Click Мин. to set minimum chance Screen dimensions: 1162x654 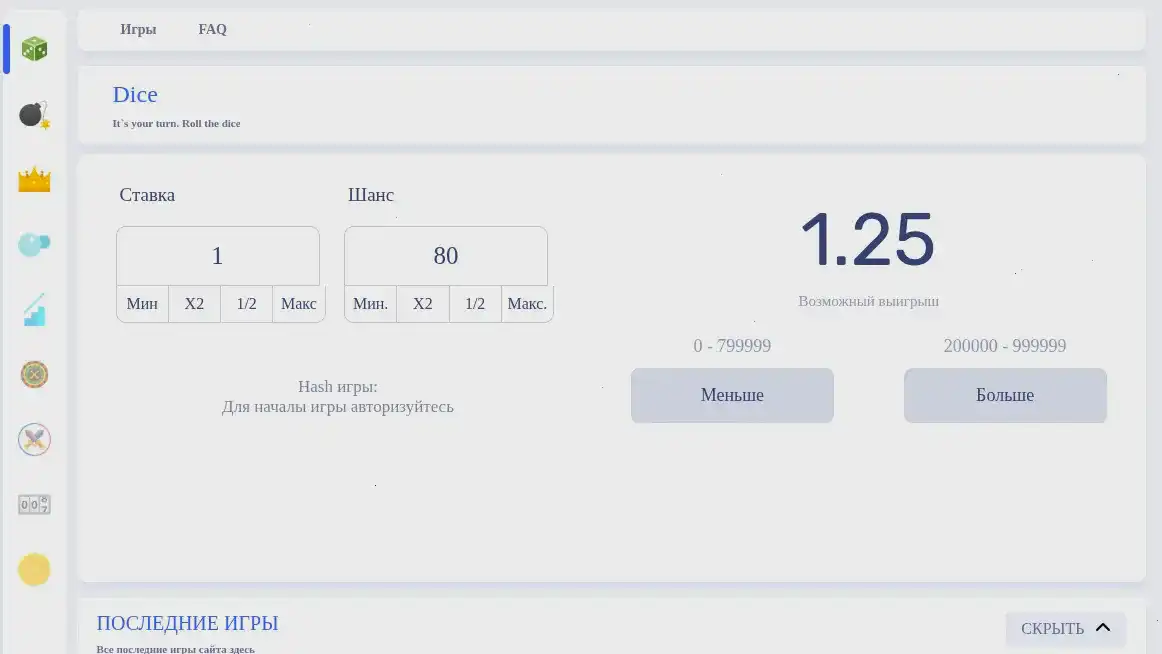pos(370,303)
